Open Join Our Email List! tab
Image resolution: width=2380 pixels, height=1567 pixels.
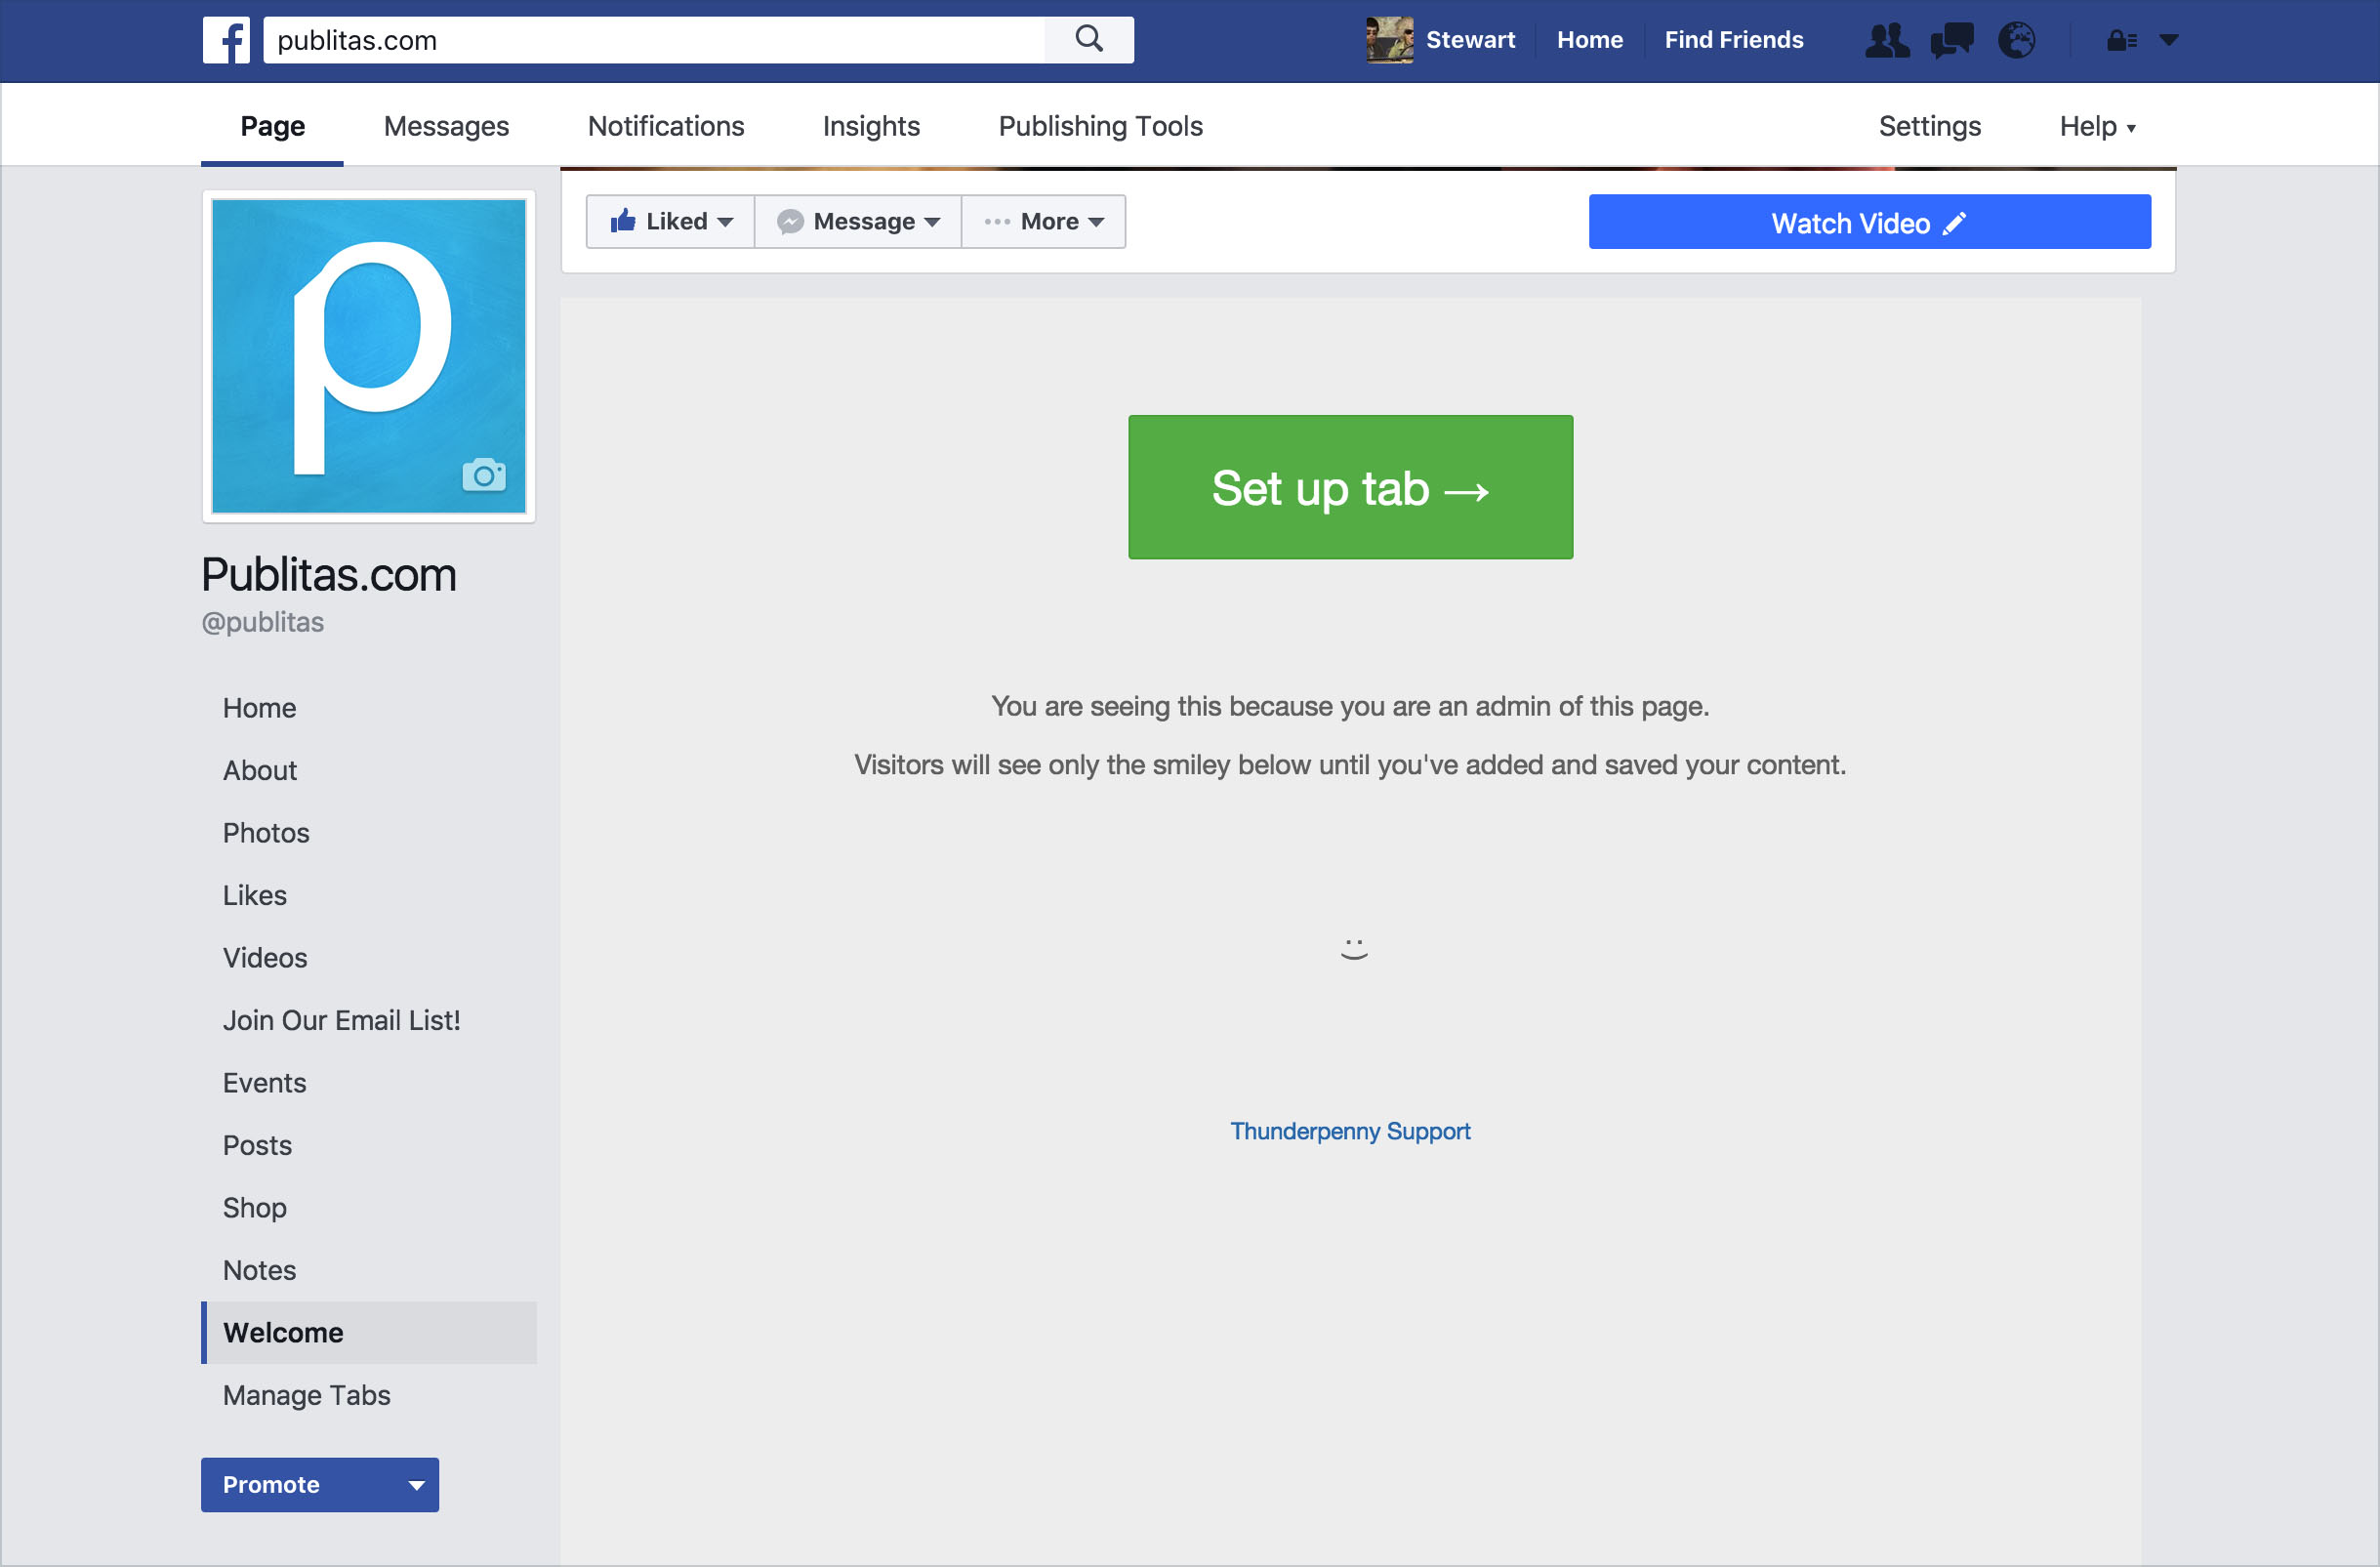pyautogui.click(x=342, y=1021)
